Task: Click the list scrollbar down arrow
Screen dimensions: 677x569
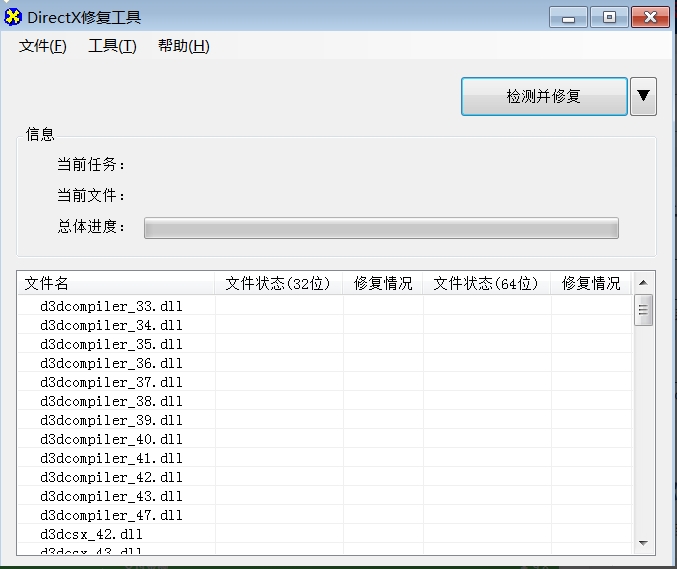Action: [x=643, y=543]
